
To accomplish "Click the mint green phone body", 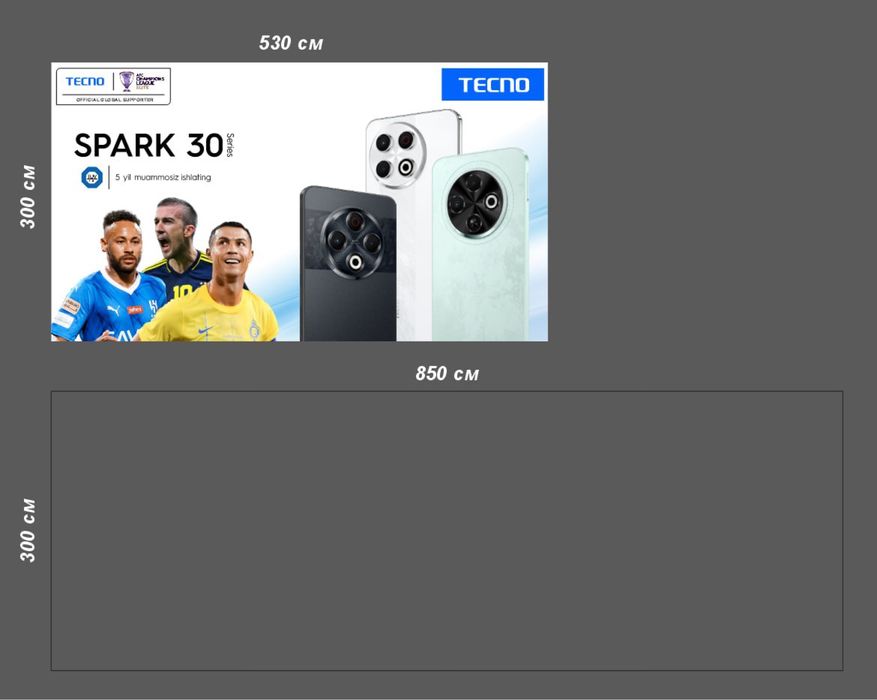I will tap(480, 246).
